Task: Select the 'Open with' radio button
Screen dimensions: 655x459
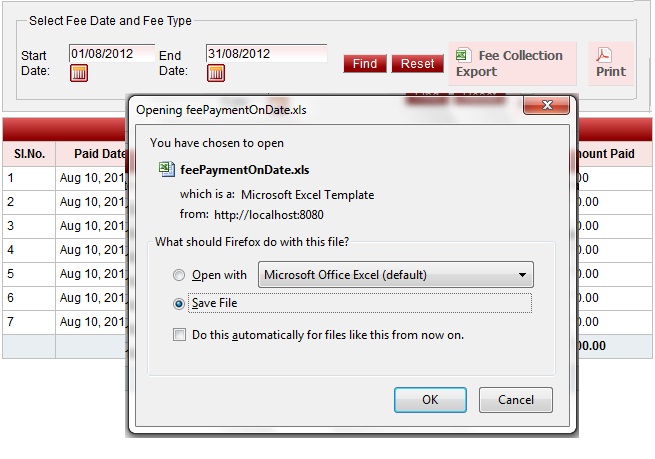Action: pos(179,275)
